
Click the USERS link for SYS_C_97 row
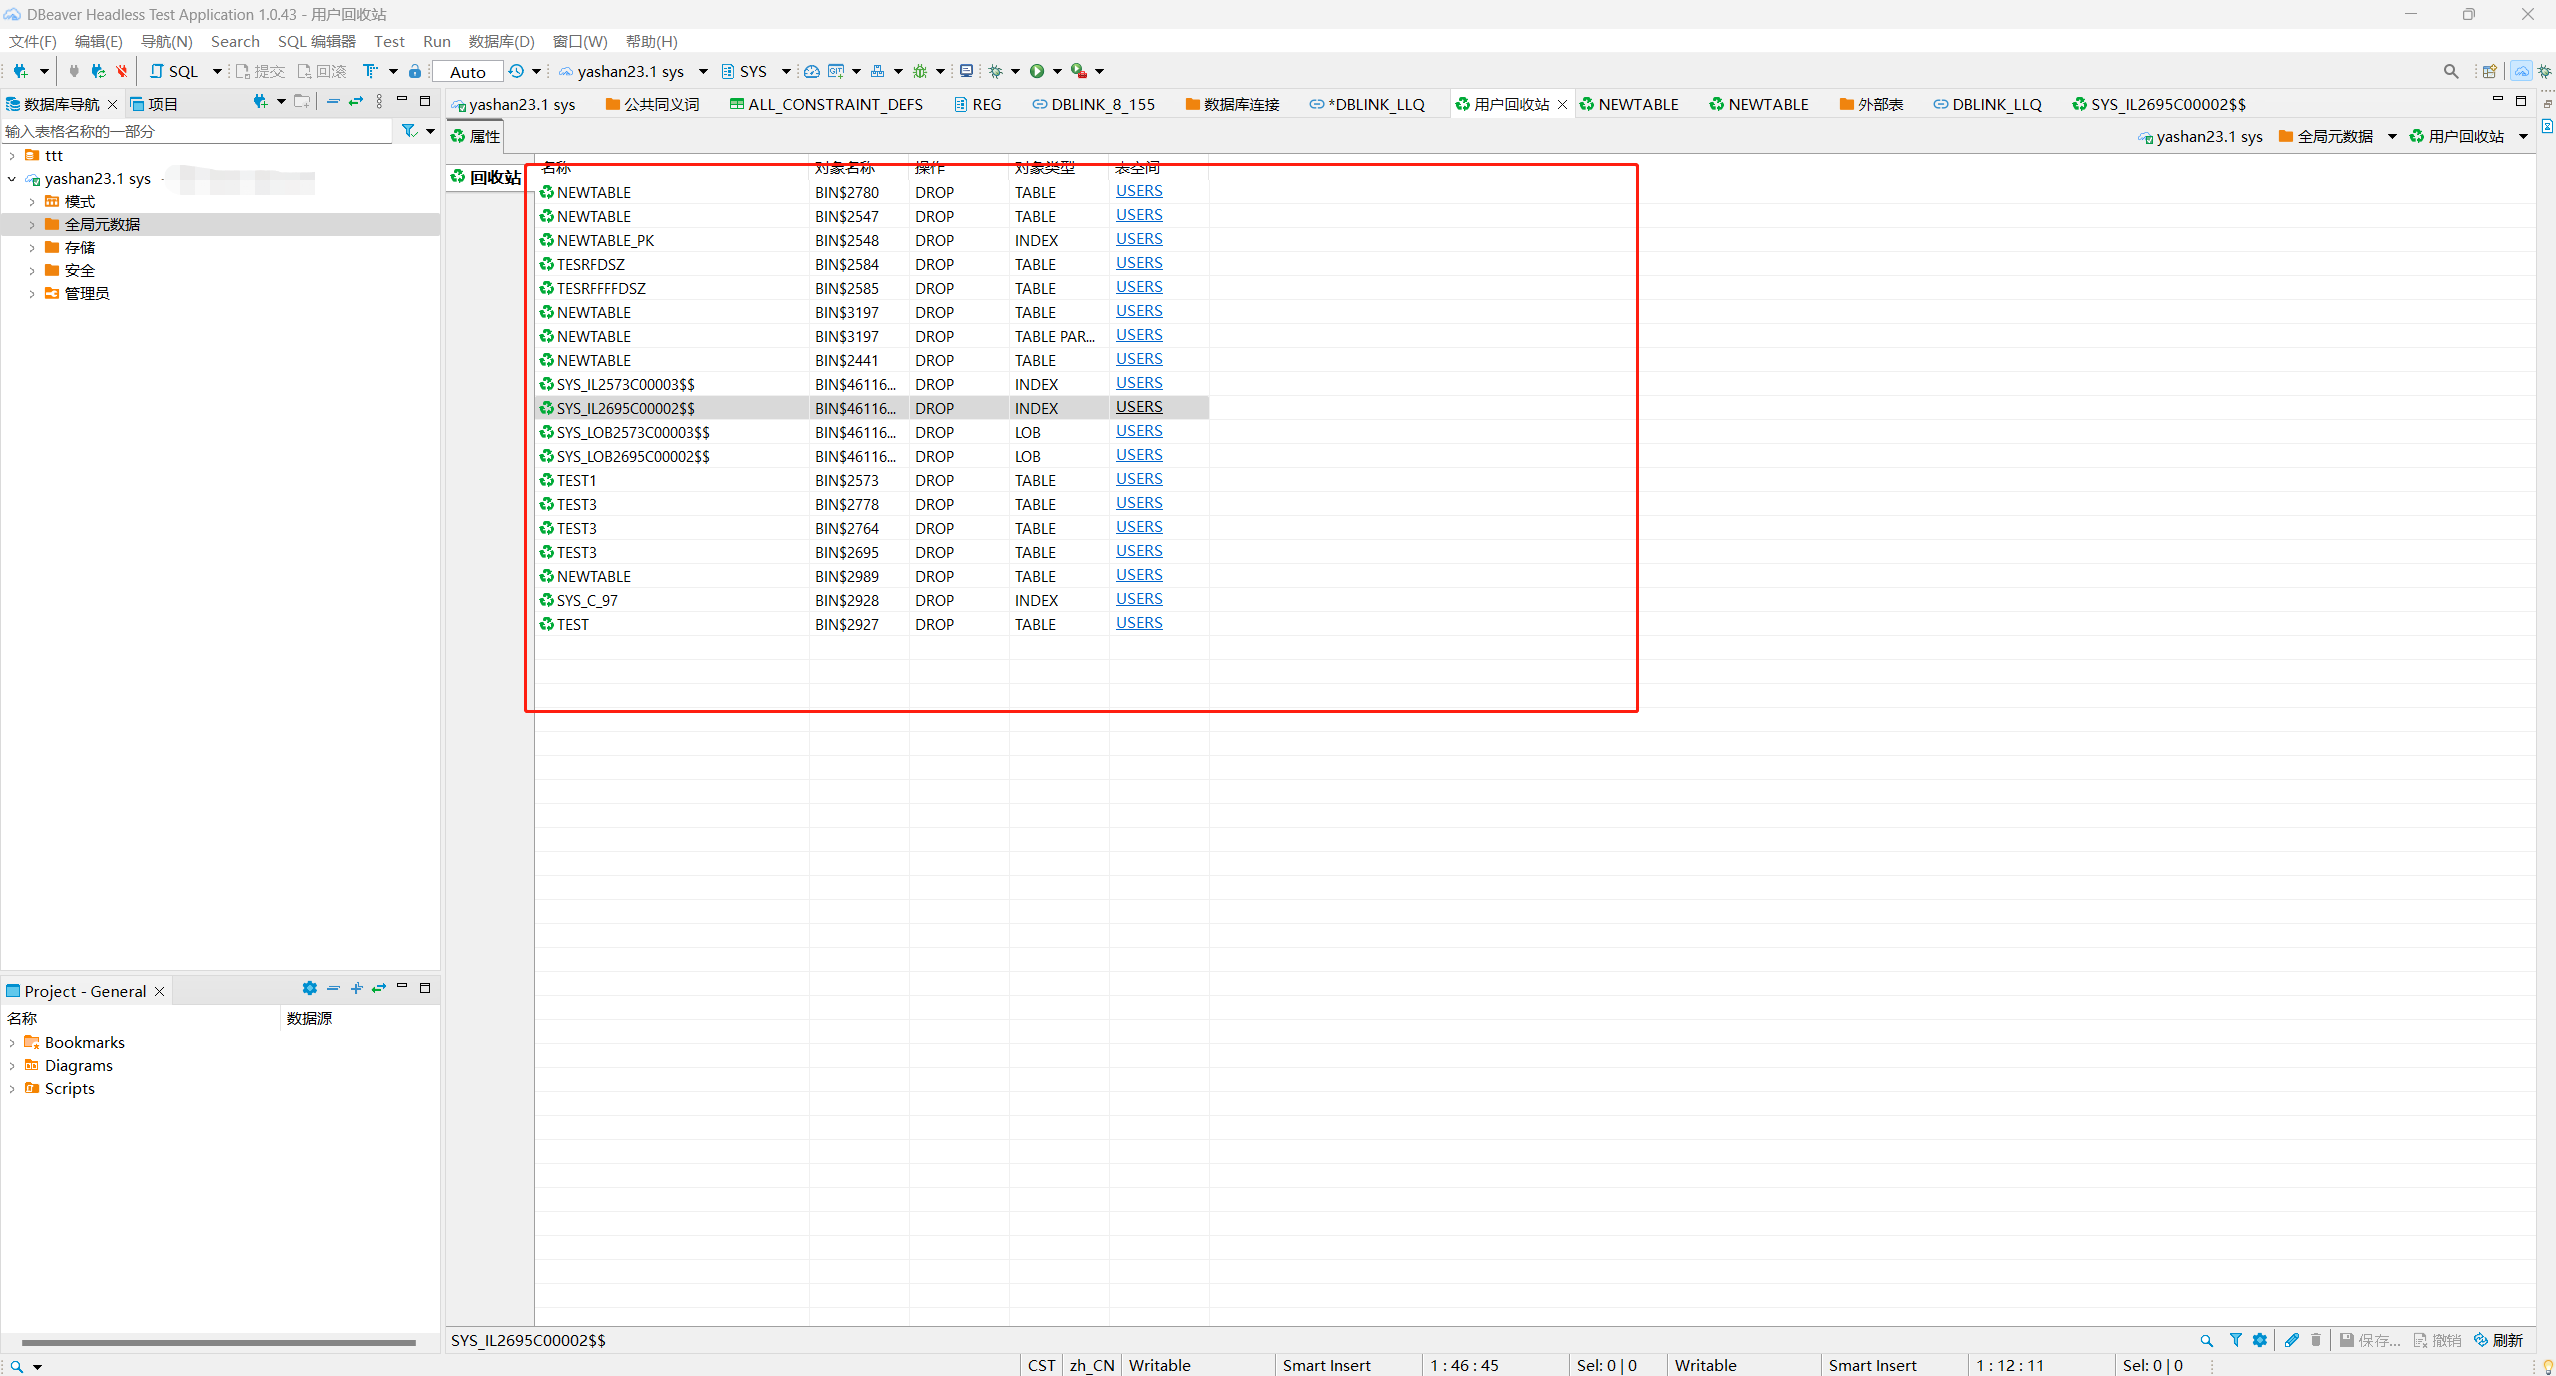[x=1139, y=599]
